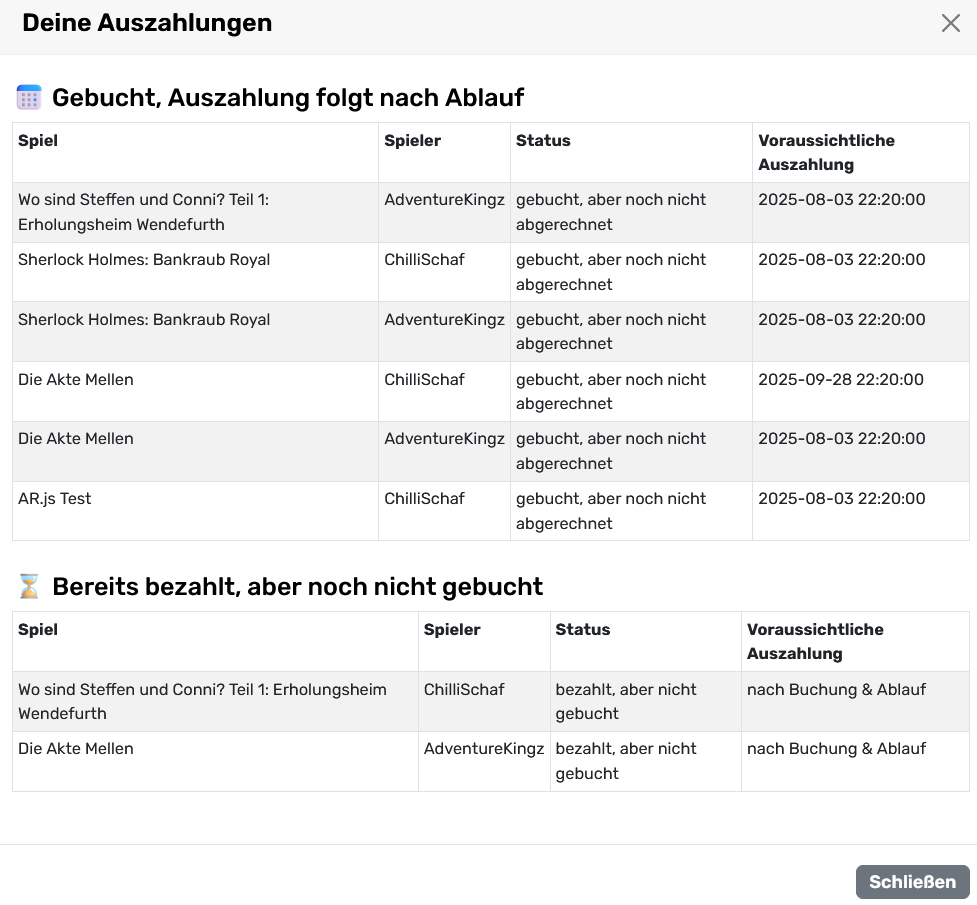Click the "Gebucht, Auszahlung folgt nach Ablauf" heading
The image size is (977, 905).
(288, 97)
